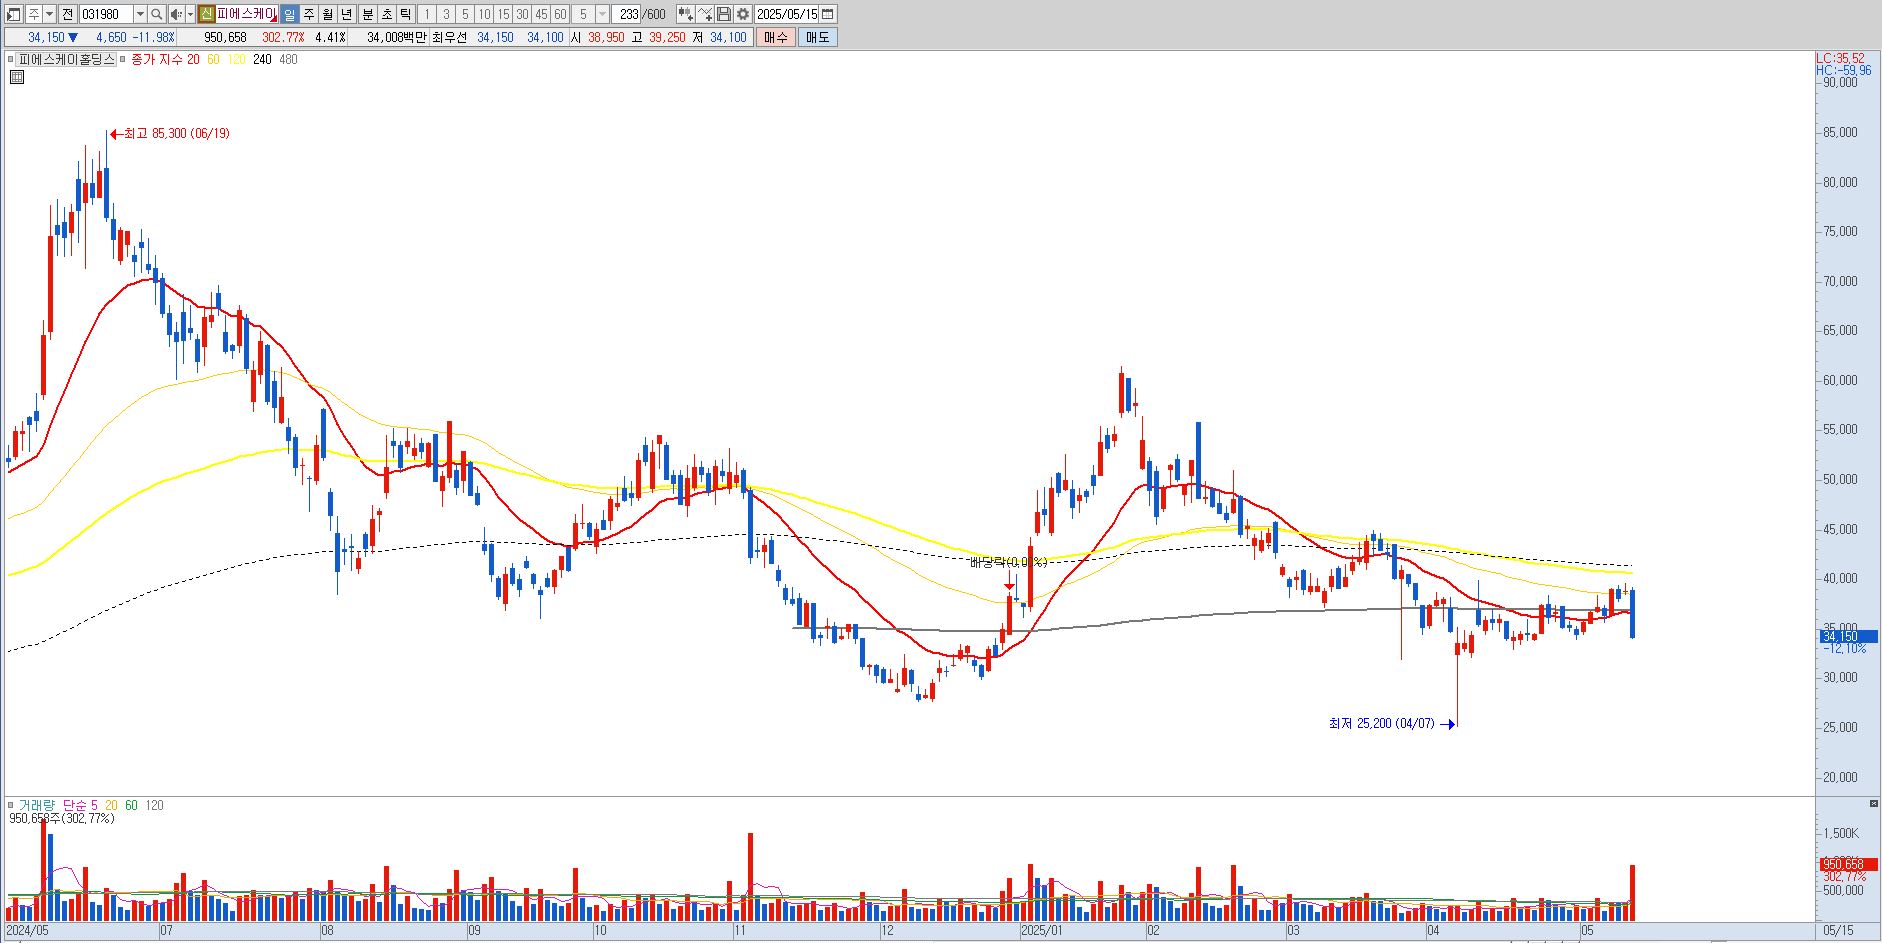Click the 피에스케이 stock name box
The width and height of the screenshot is (1882, 943).
(246, 14)
